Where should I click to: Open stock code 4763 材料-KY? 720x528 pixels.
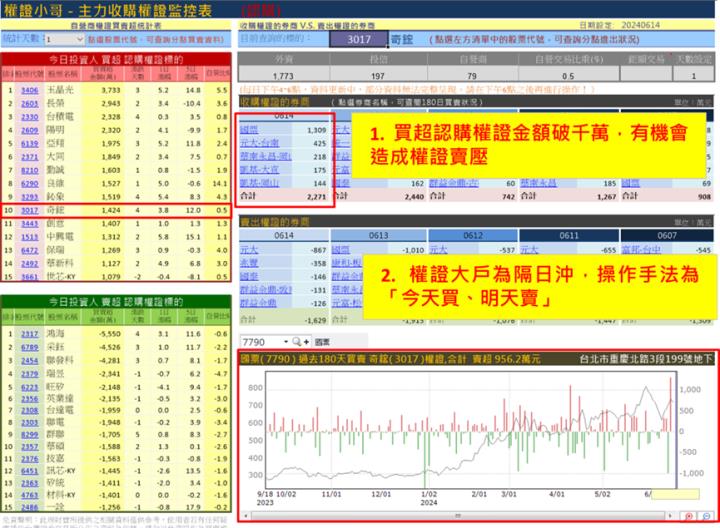(30, 495)
